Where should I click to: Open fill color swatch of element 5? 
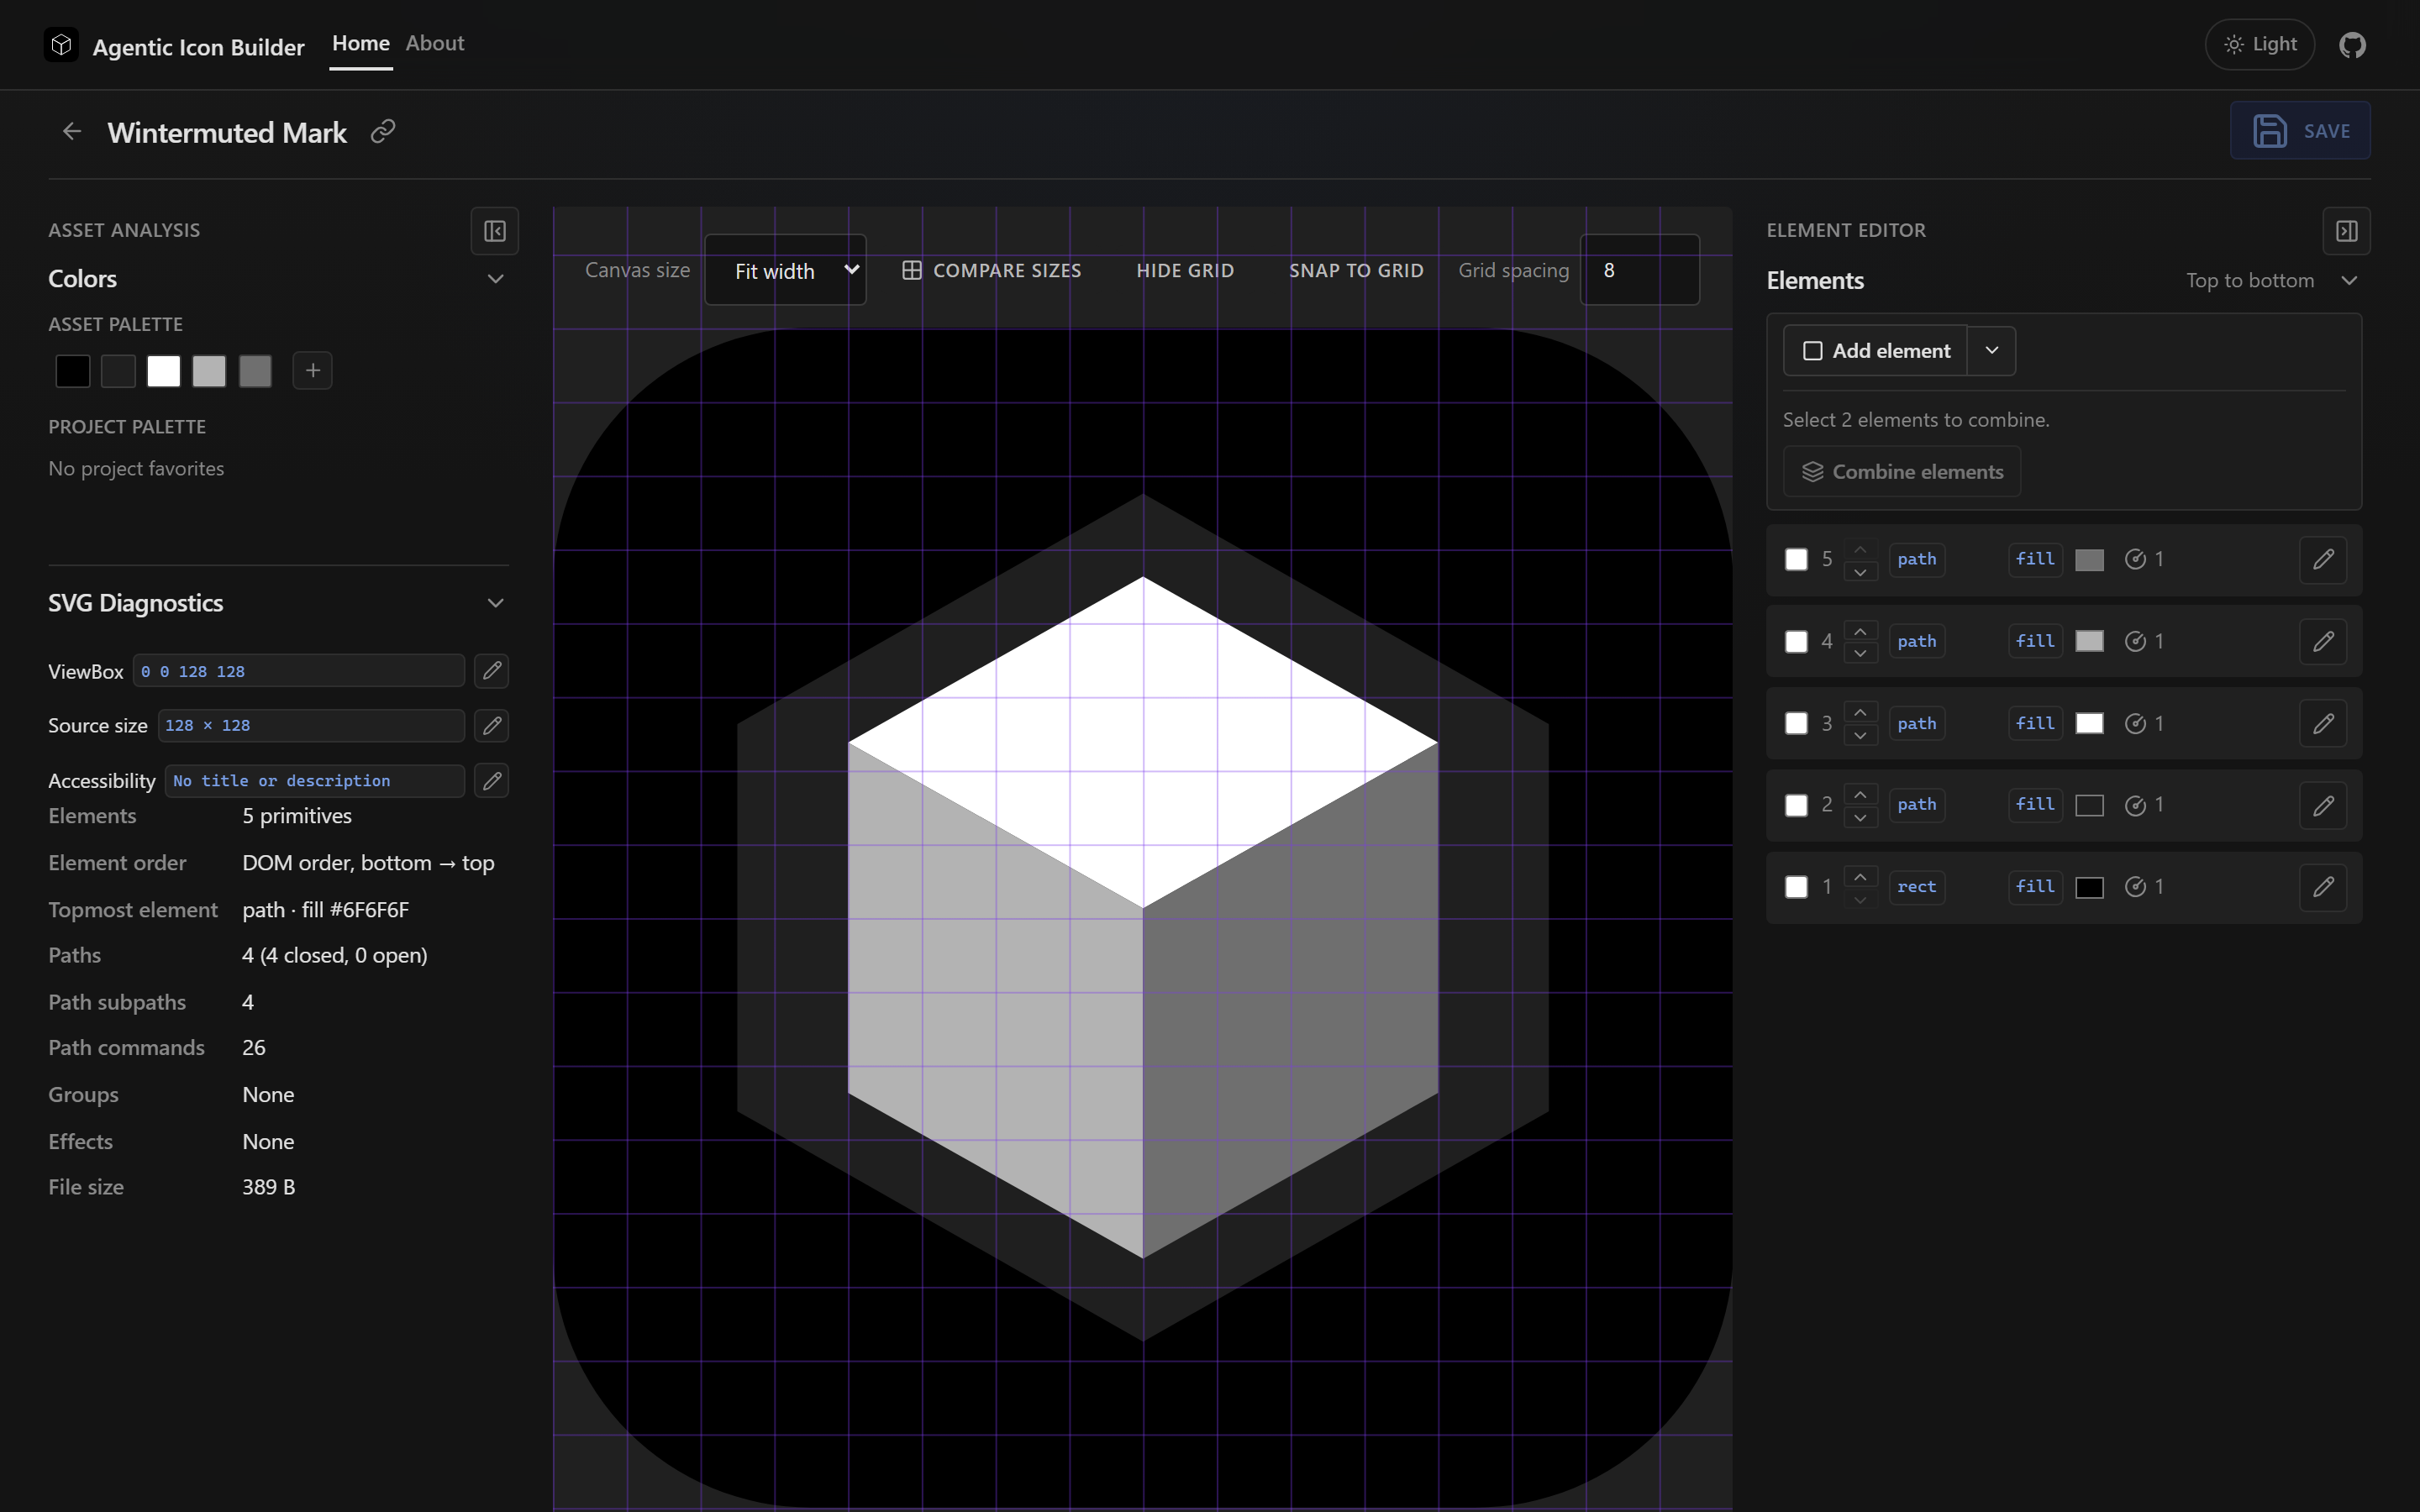[x=2089, y=560]
